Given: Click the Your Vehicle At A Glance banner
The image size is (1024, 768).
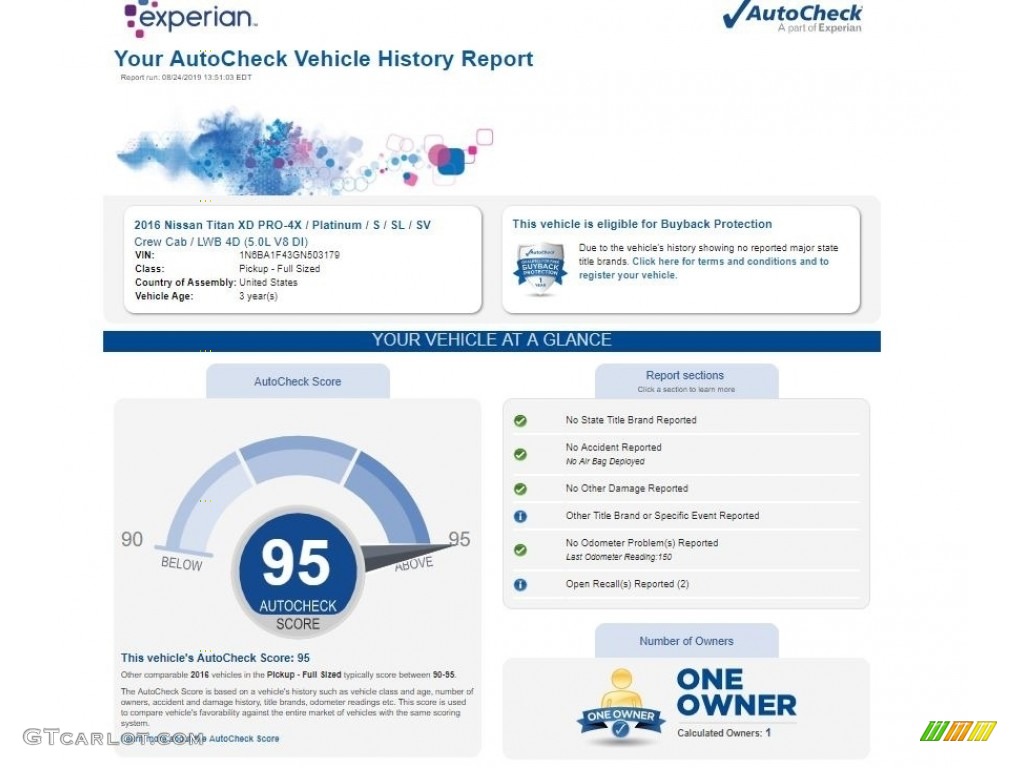Looking at the screenshot, I should click(491, 340).
